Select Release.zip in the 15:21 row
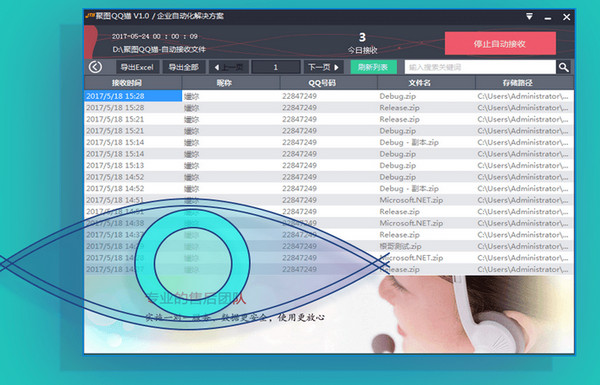The image size is (600, 385). (x=399, y=119)
